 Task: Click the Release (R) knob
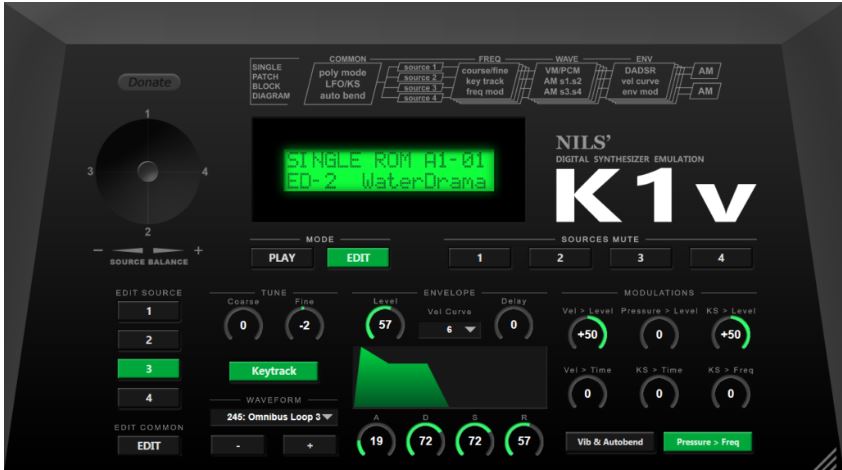[524, 441]
